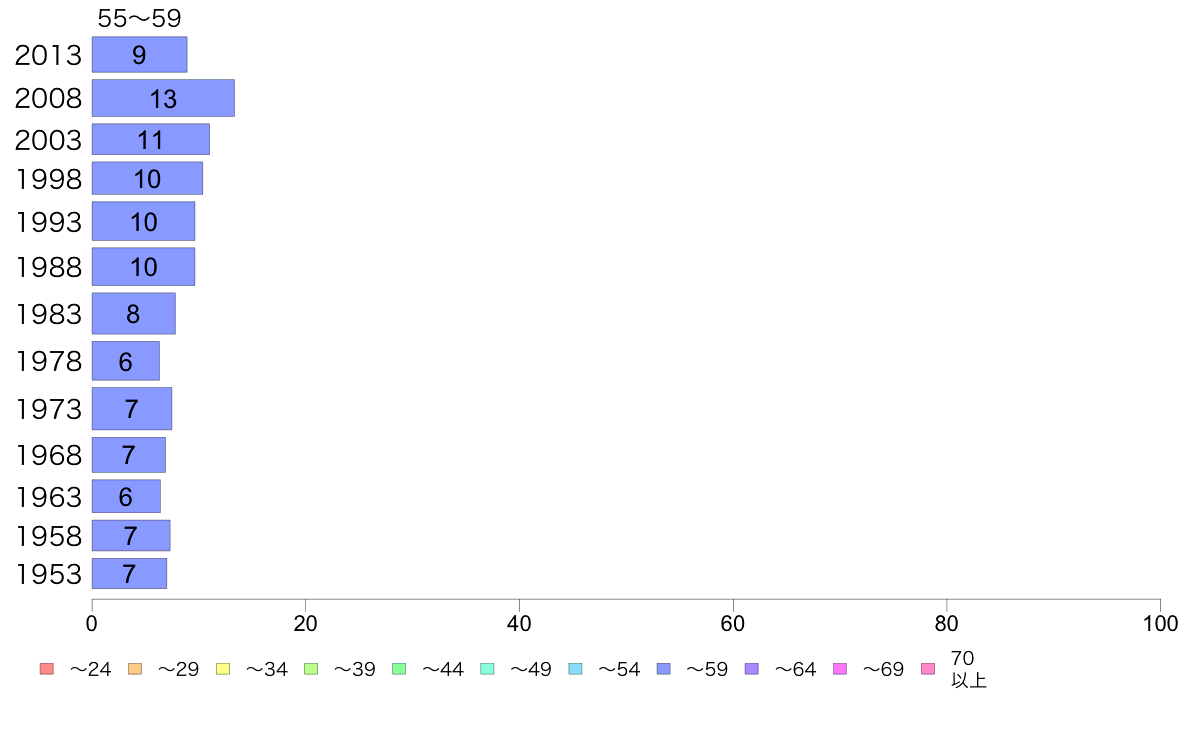Screen dimensions: 1188x736
Task: Click the red ~24 legend swatch
Action: [x=47, y=669]
